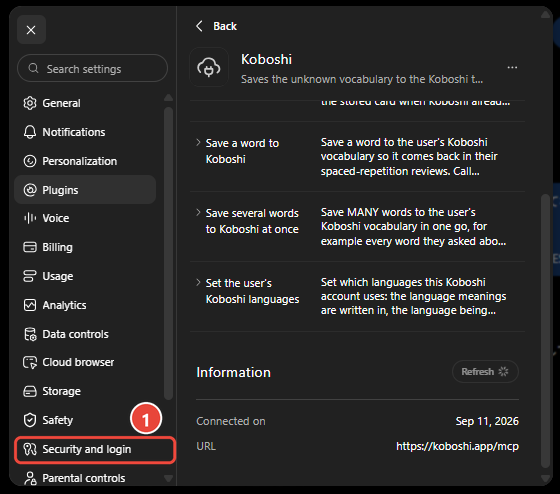Expand Save several words to Koboshi
Viewport: 560px width, 494px height.
pos(199,213)
